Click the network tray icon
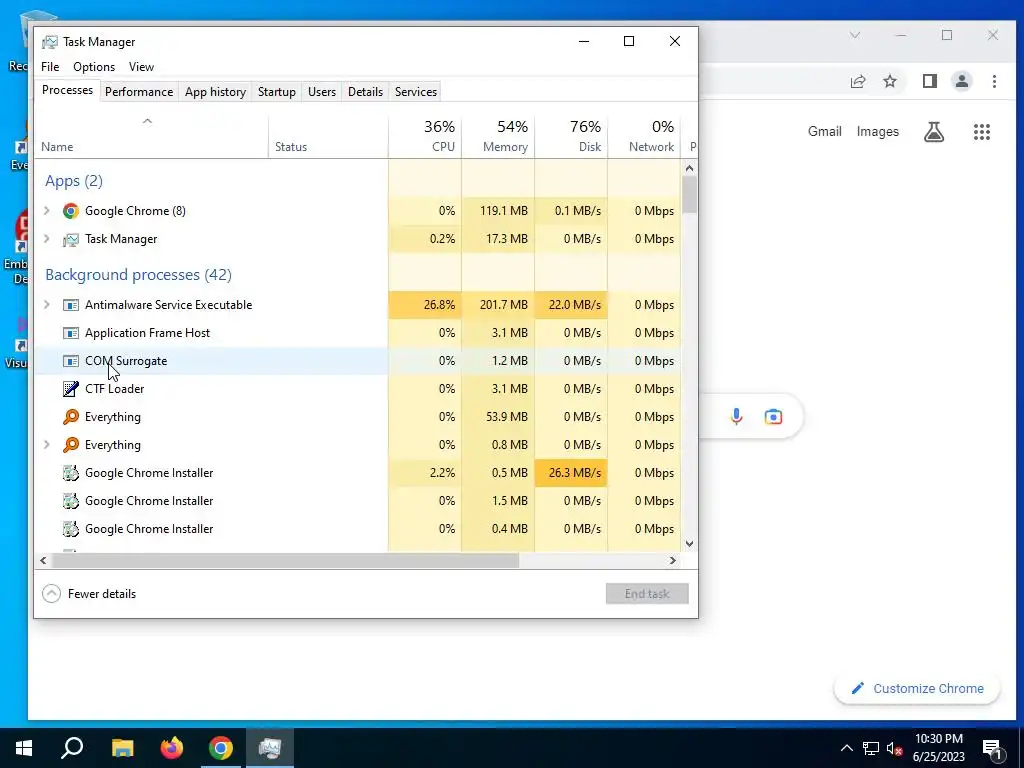The height and width of the screenshot is (768, 1024). pos(871,748)
